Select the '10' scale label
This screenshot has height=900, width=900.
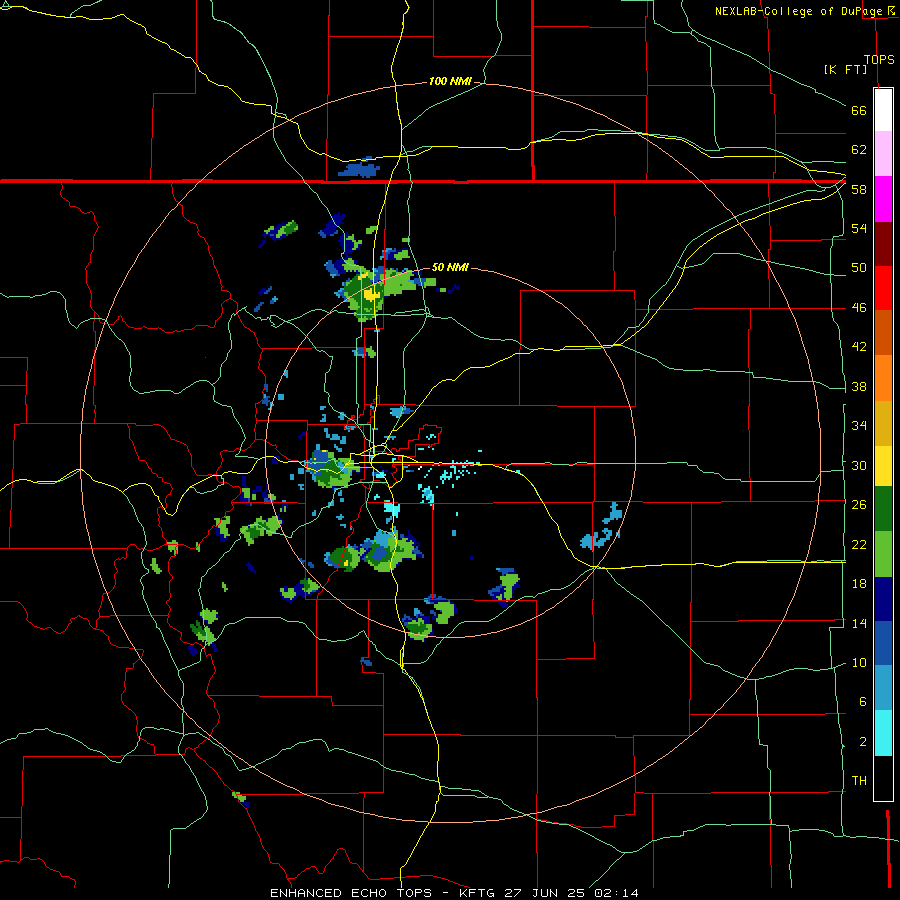(x=859, y=662)
